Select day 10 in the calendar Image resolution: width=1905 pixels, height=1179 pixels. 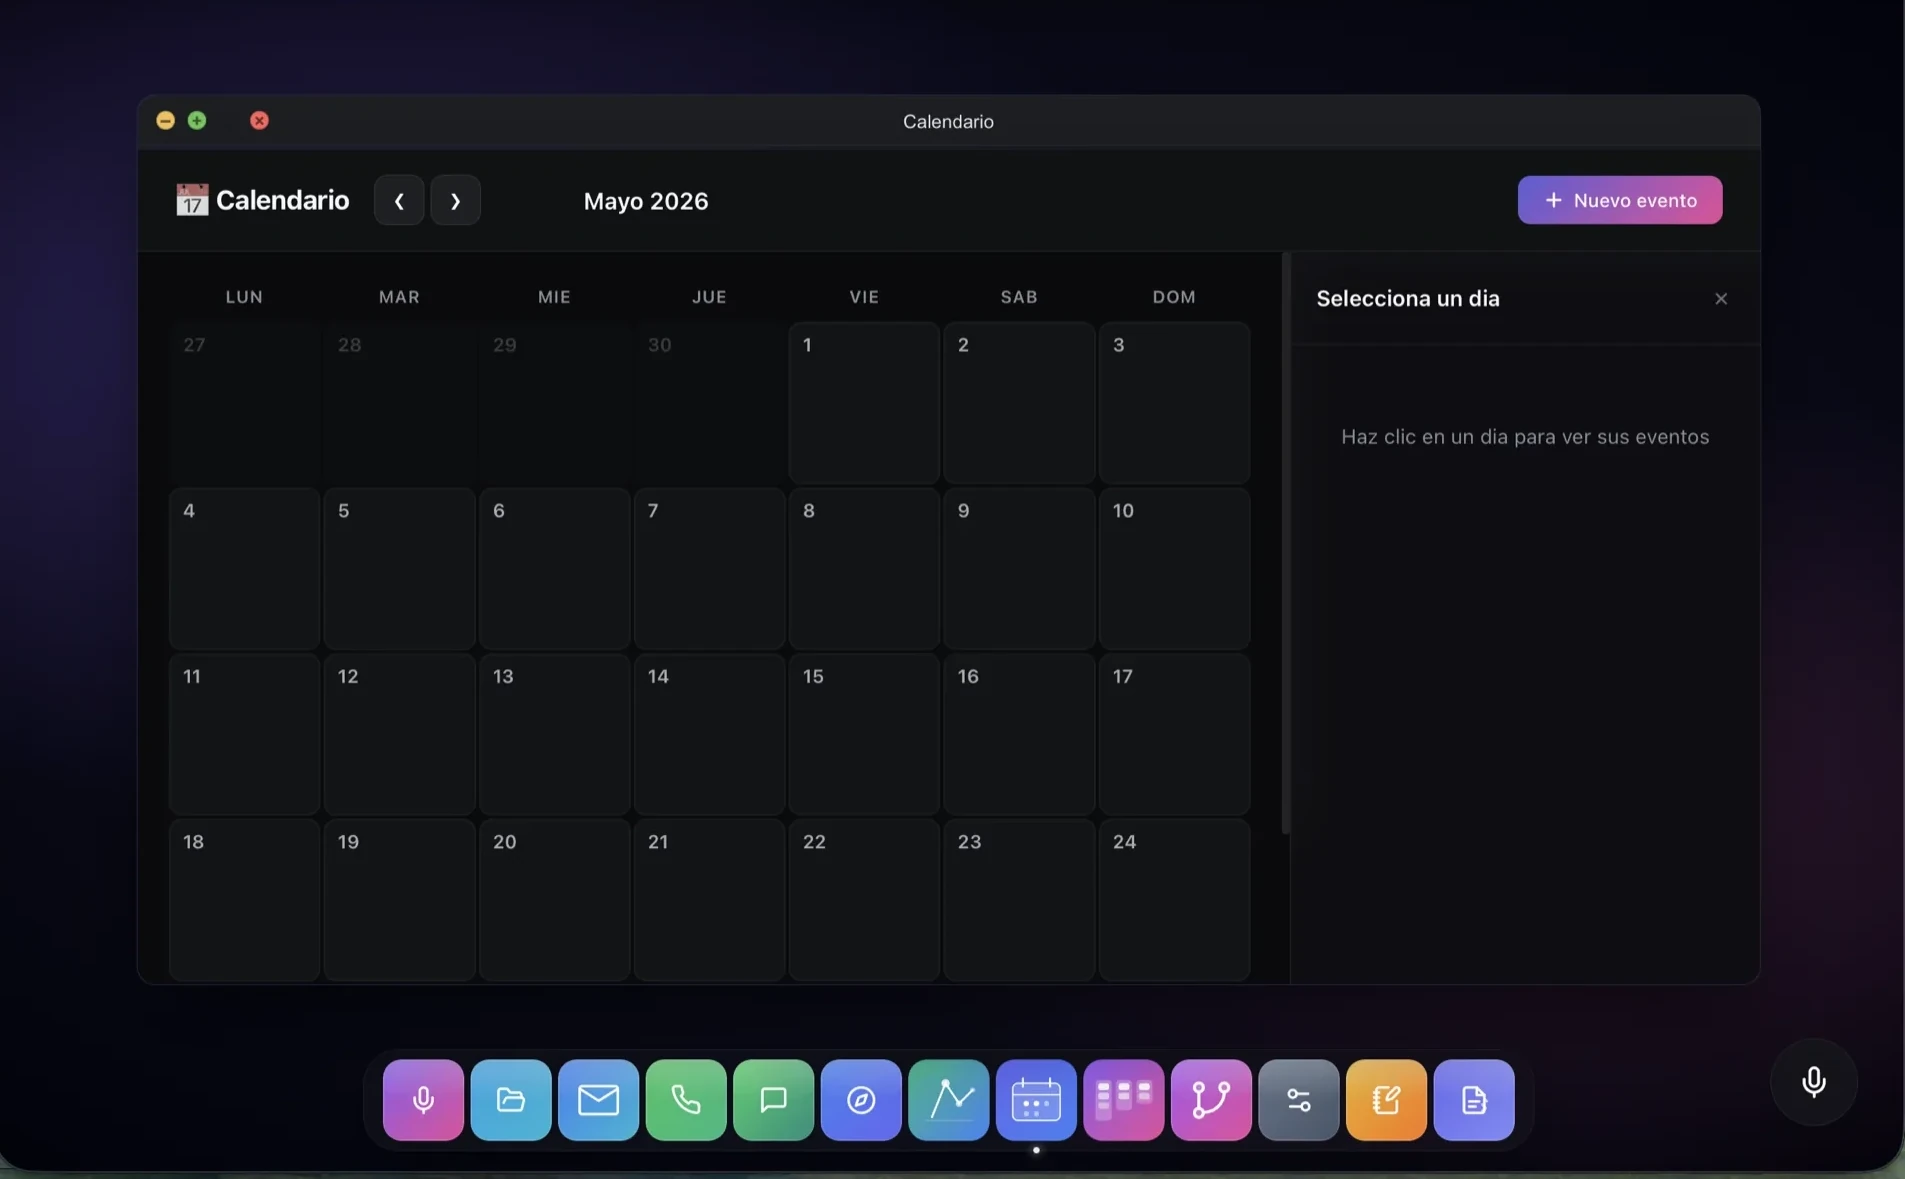pyautogui.click(x=1174, y=569)
